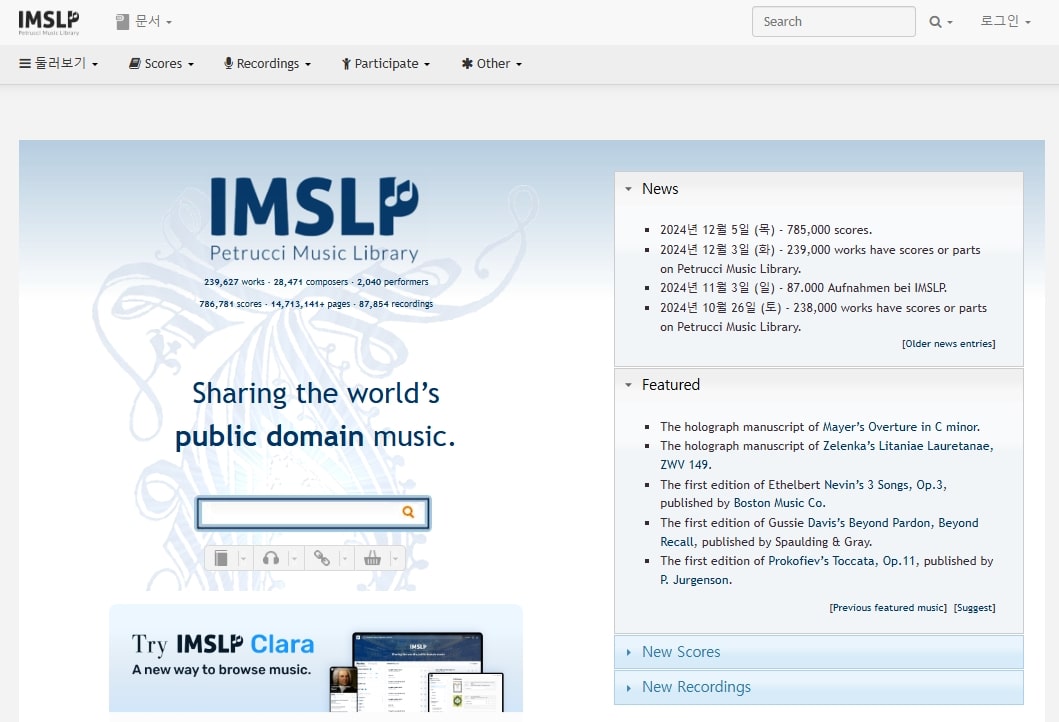
Task: Open dropdown arrow next to headphones icon
Action: pyautogui.click(x=294, y=558)
